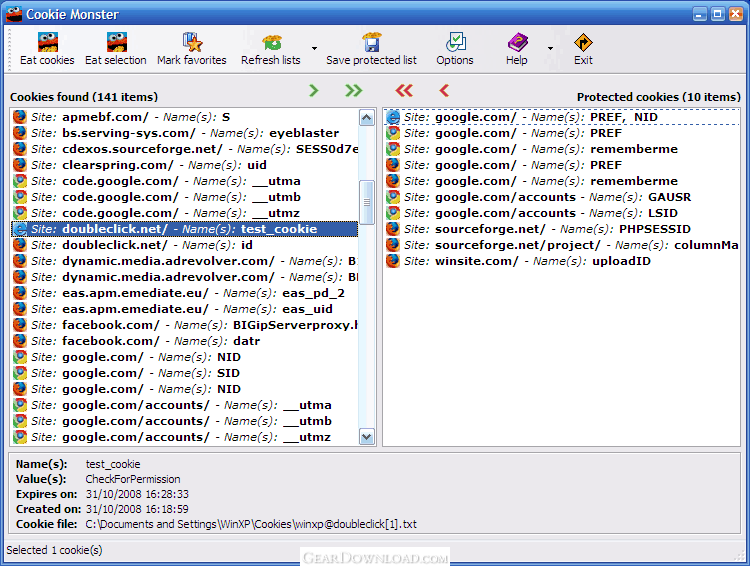Viewport: 750px width, 566px height.
Task: Select the code.google.com __utmz cookie
Action: [x=185, y=213]
